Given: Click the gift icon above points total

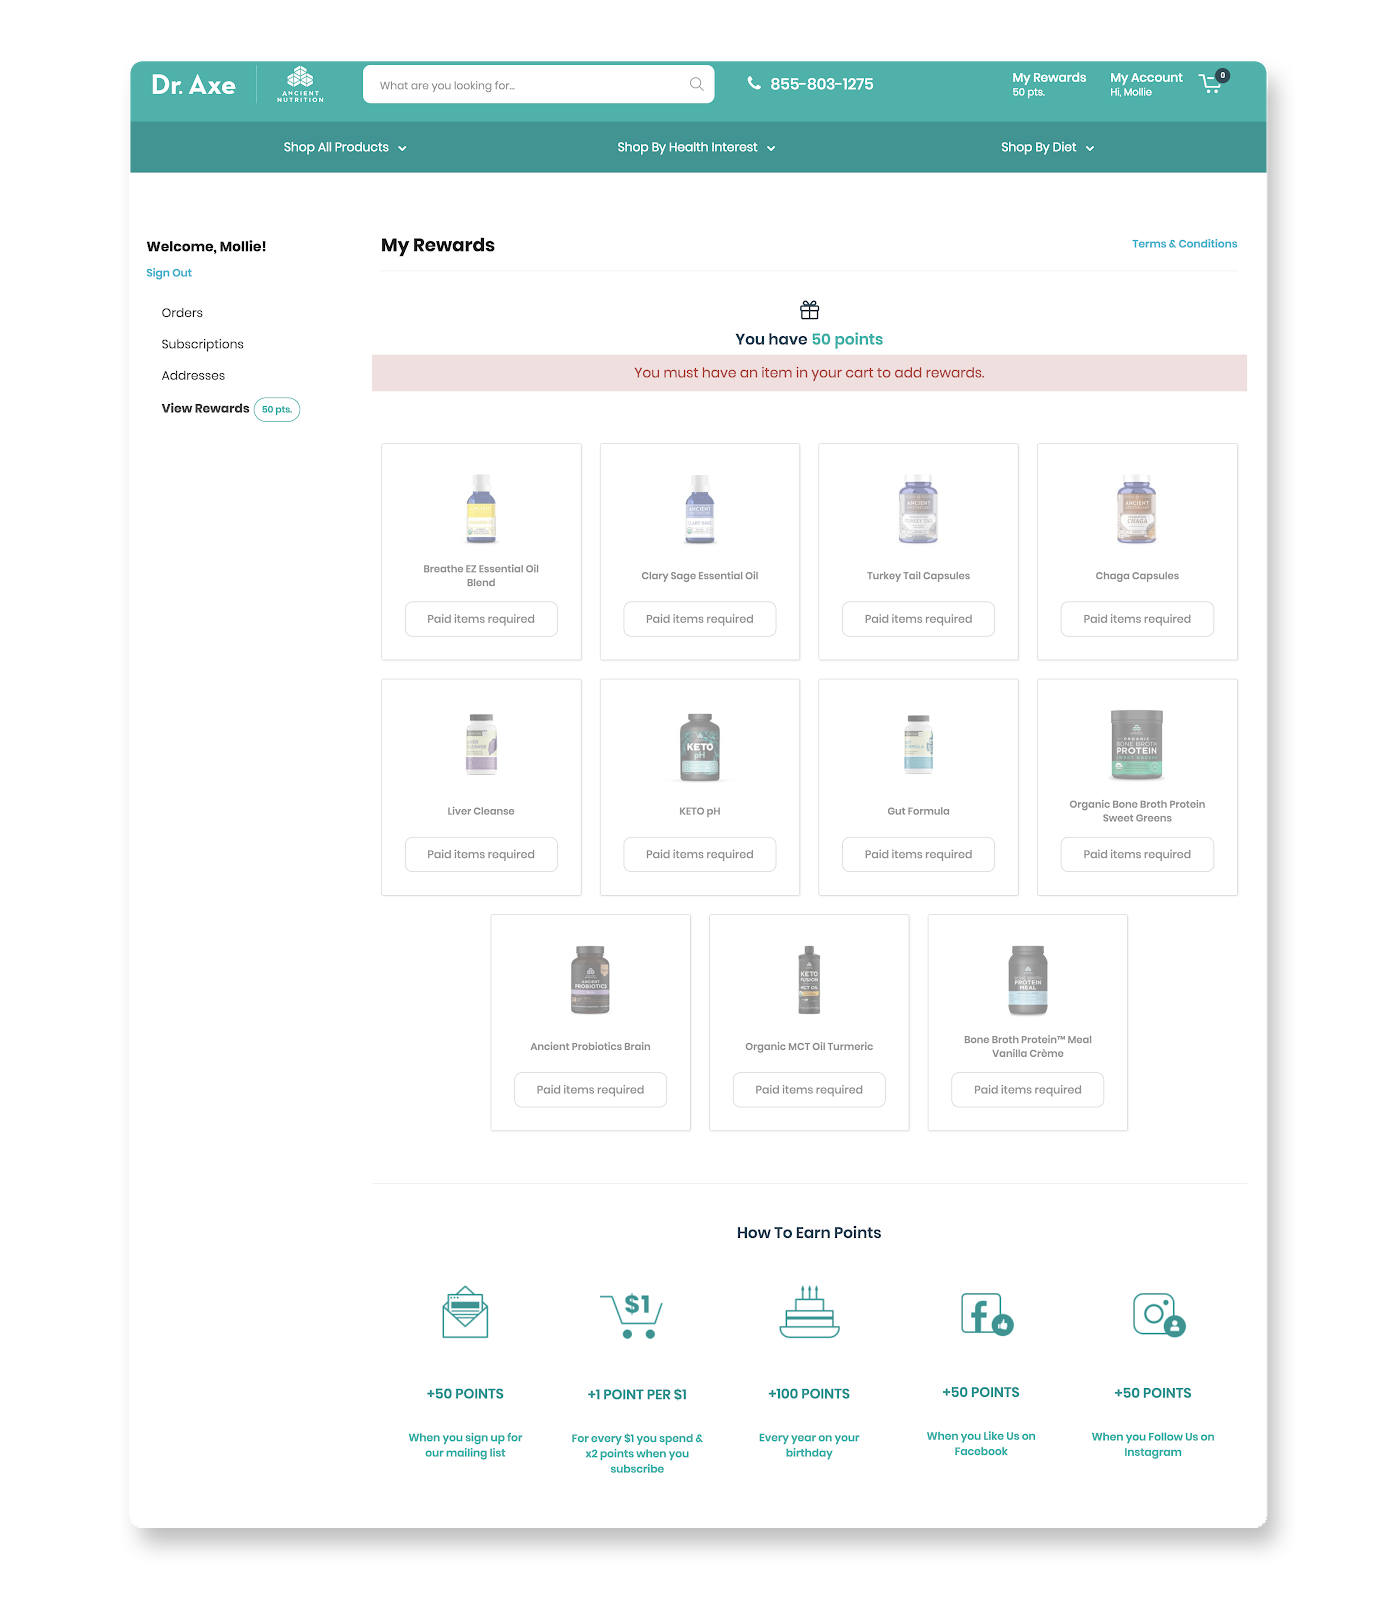Looking at the screenshot, I should (x=809, y=310).
